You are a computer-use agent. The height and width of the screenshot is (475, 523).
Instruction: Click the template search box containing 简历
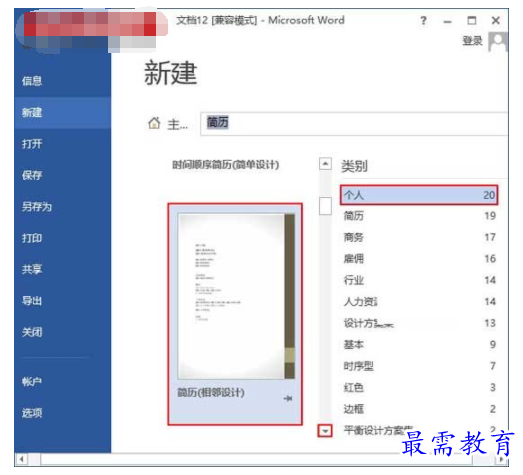coord(354,124)
